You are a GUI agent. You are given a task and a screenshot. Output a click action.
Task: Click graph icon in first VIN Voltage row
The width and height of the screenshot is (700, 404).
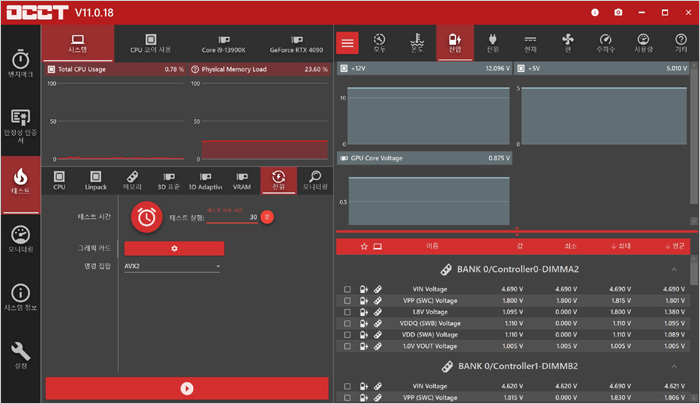point(364,289)
